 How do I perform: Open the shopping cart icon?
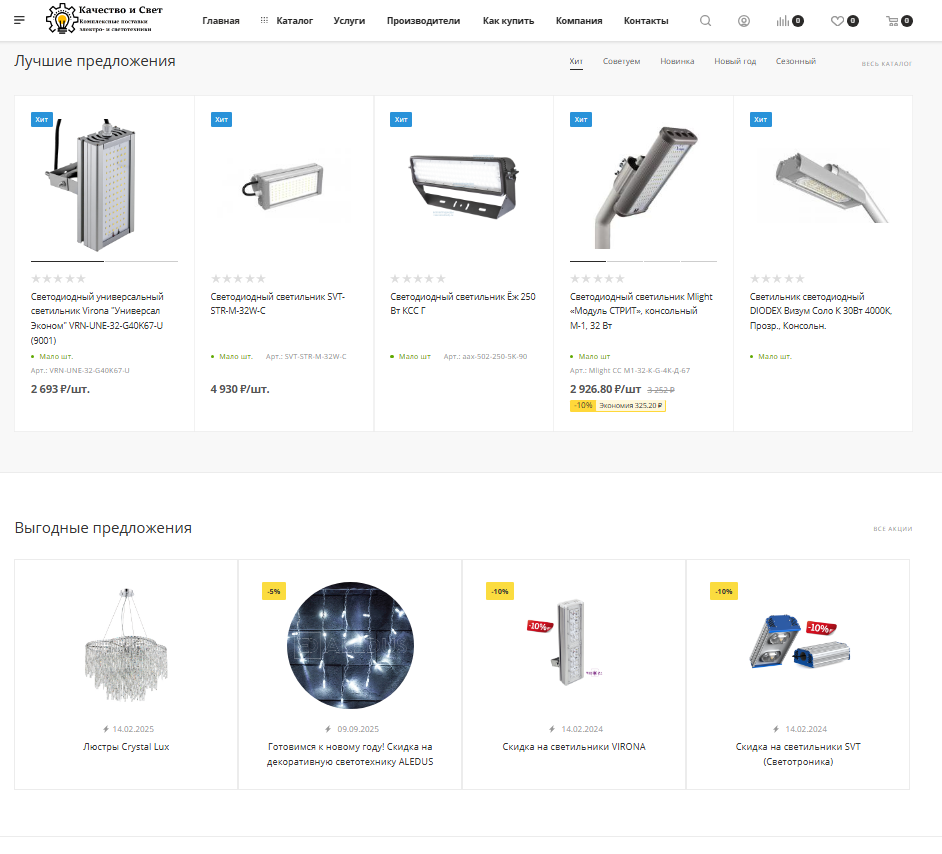(892, 21)
